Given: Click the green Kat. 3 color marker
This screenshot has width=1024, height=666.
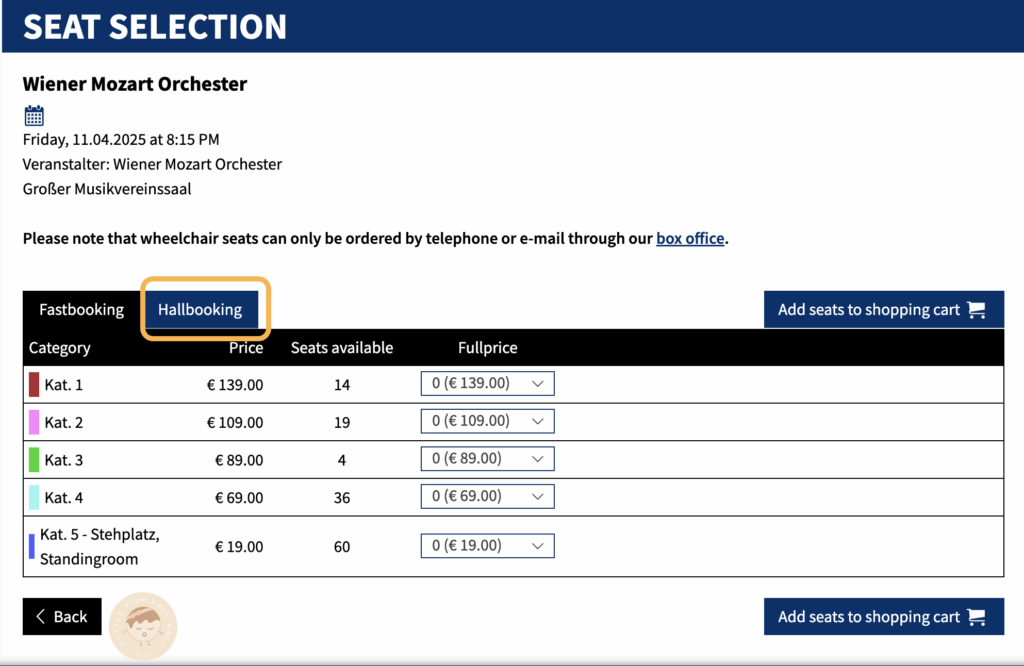Looking at the screenshot, I should tap(34, 460).
